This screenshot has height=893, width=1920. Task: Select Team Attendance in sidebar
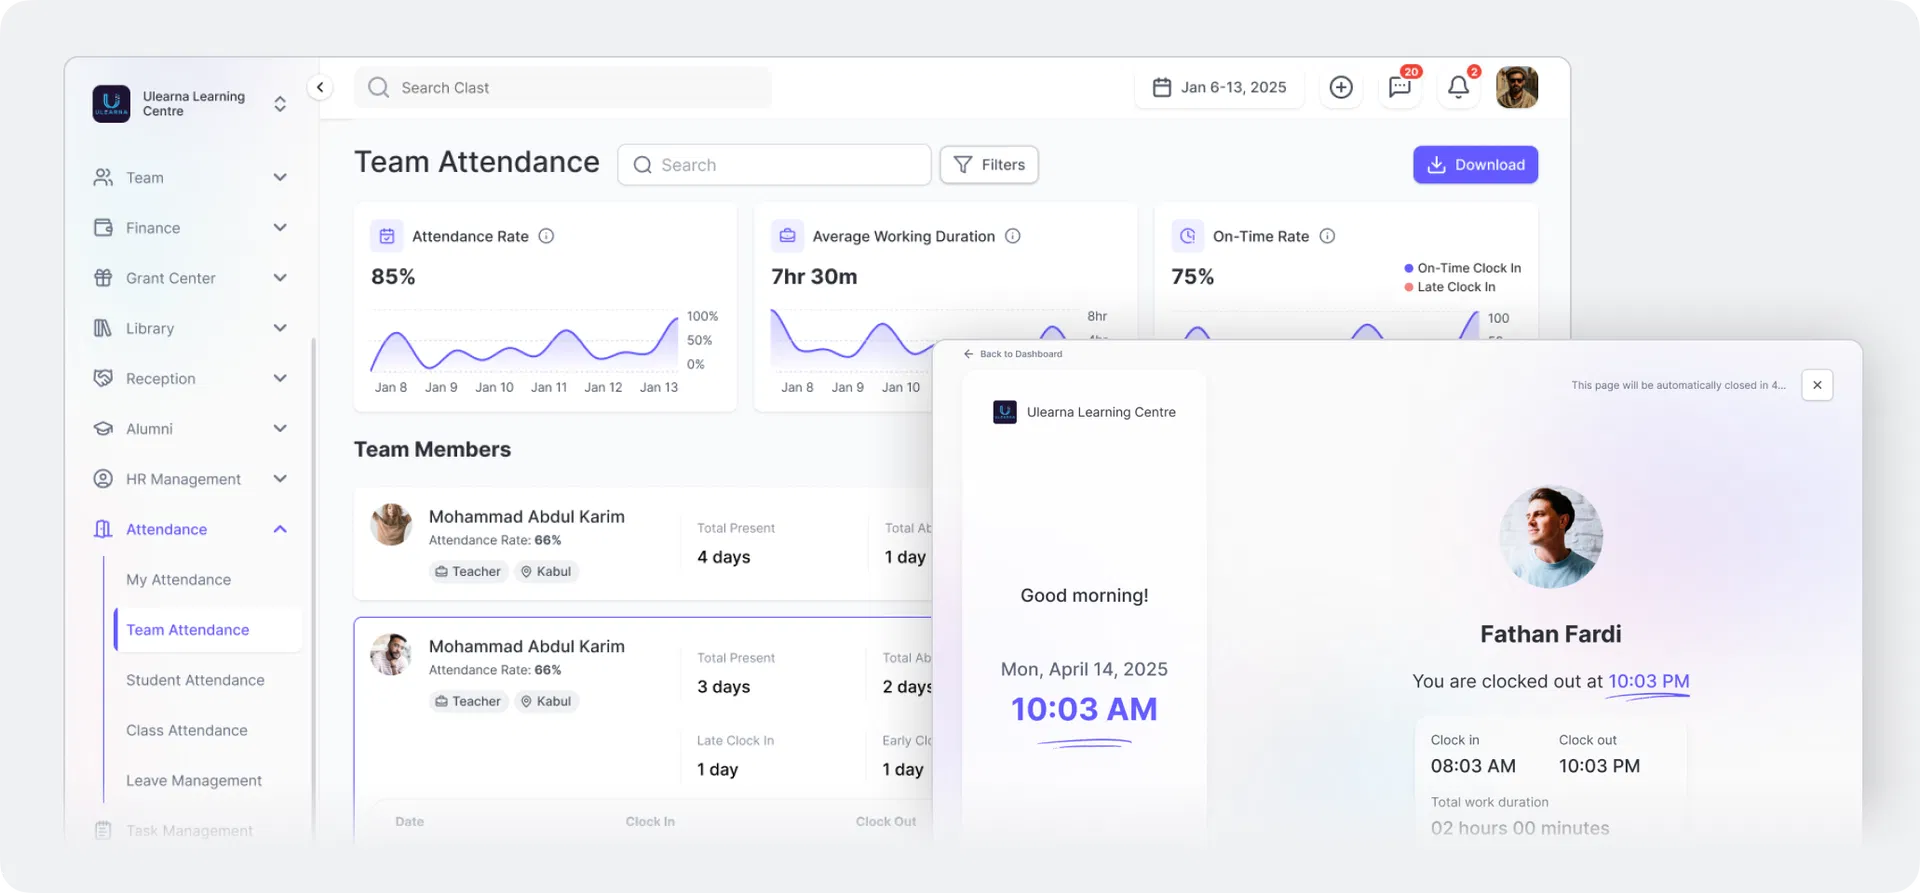click(x=208, y=630)
